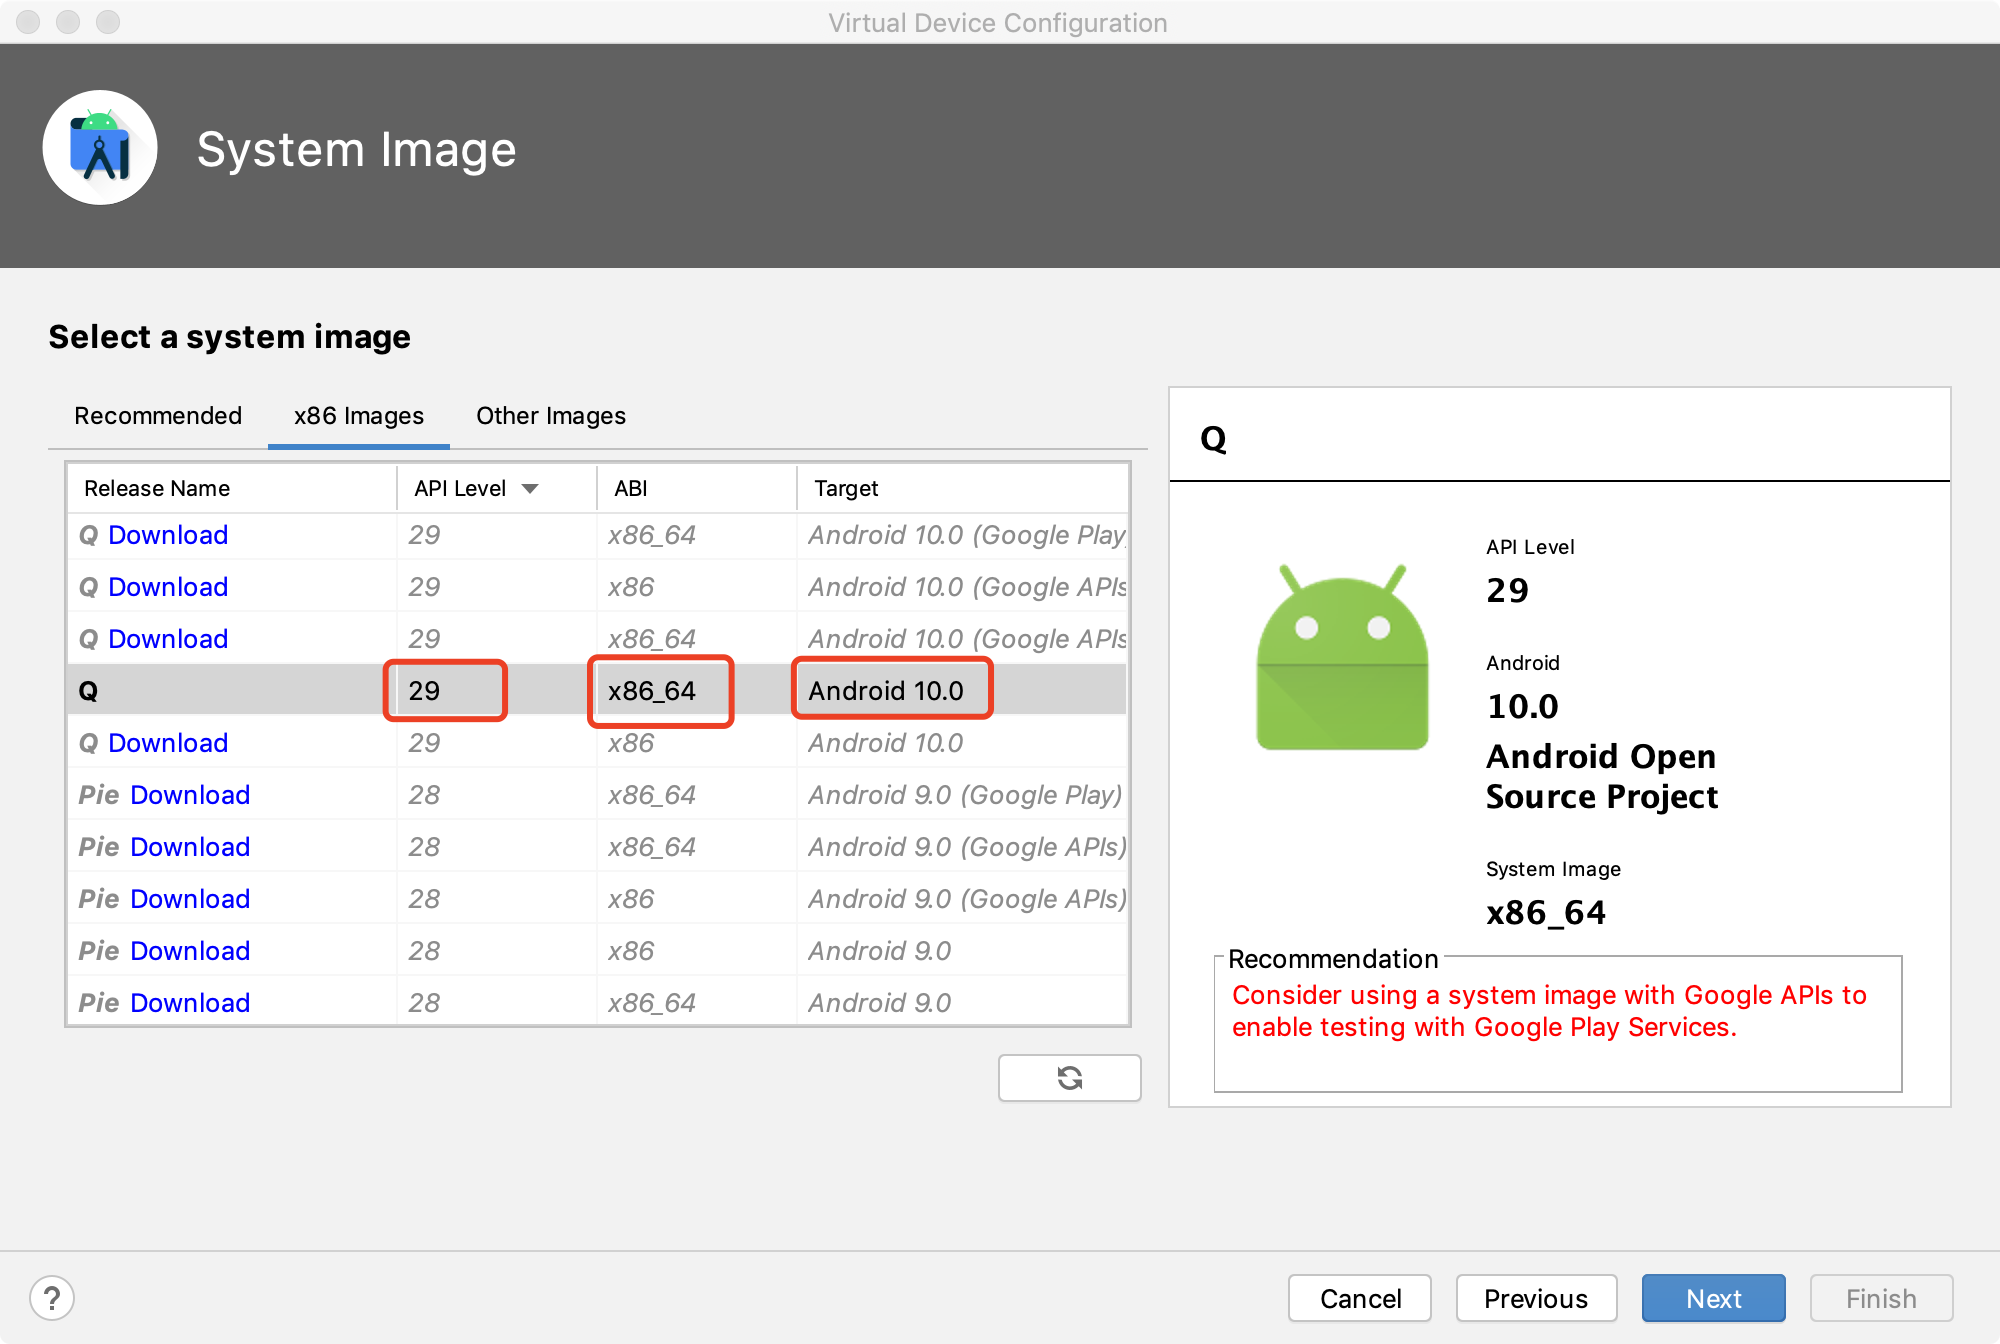The width and height of the screenshot is (2000, 1344).
Task: Click the refresh system images icon button
Action: coord(1069,1078)
